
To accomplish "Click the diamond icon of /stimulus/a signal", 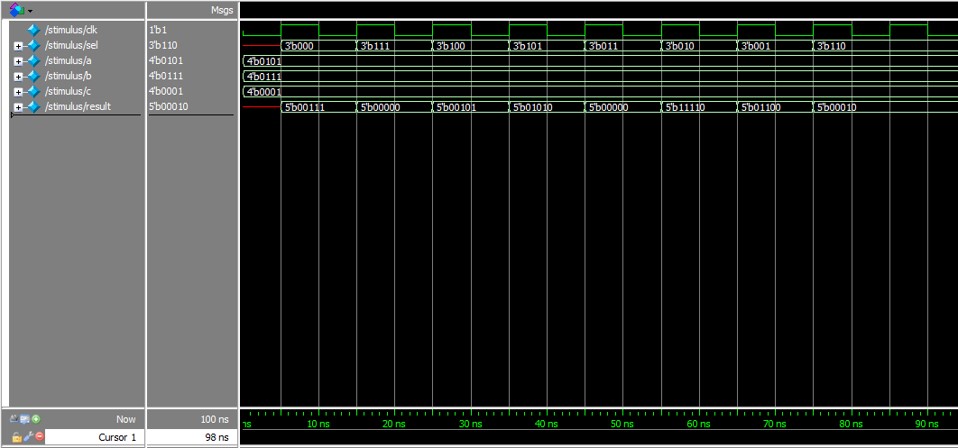I will 33,61.
